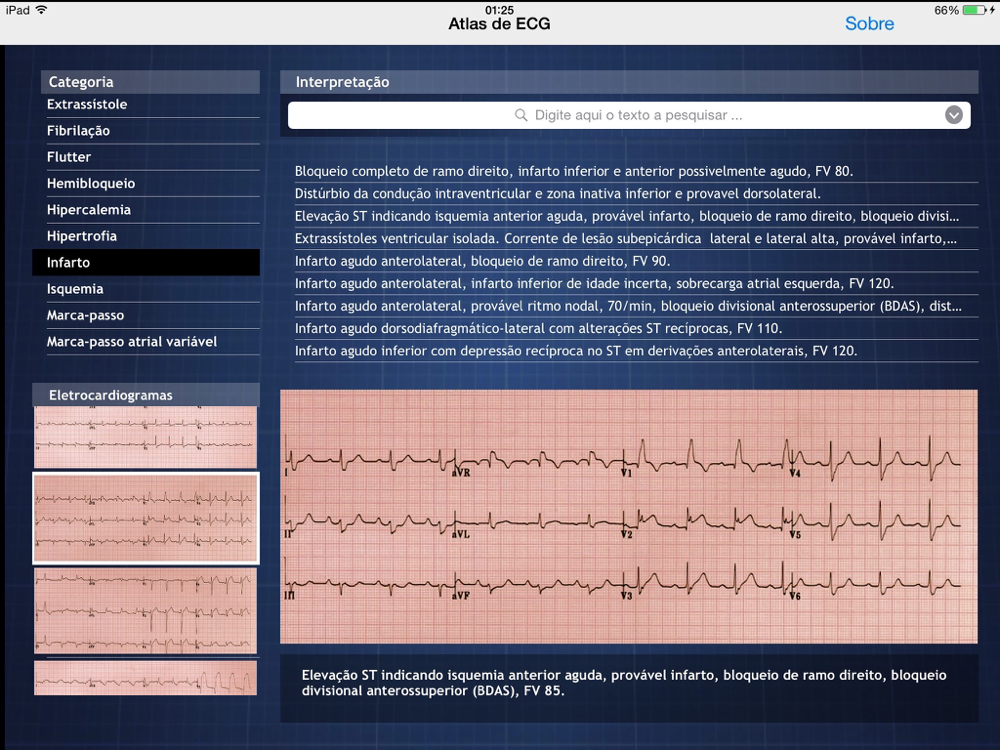1000x750 pixels.
Task: Select the Extrassístole category
Action: [x=150, y=104]
